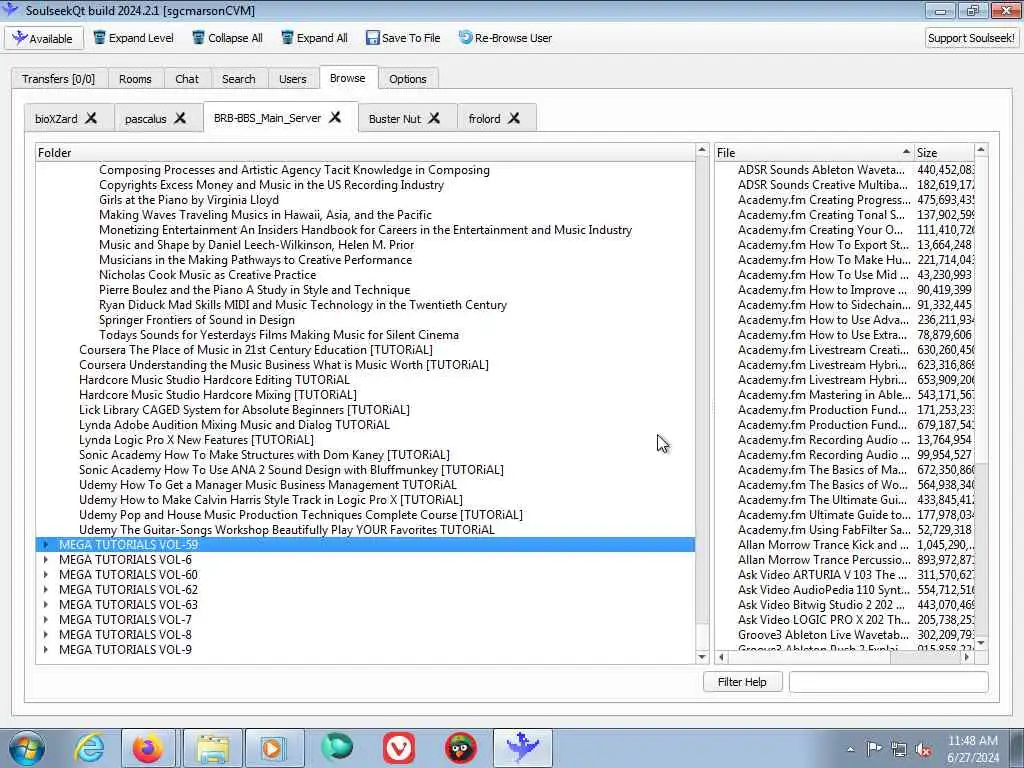
Task: Expand the MEGA TUTORIALS VOL-6 folder arrow
Action: tap(46, 560)
